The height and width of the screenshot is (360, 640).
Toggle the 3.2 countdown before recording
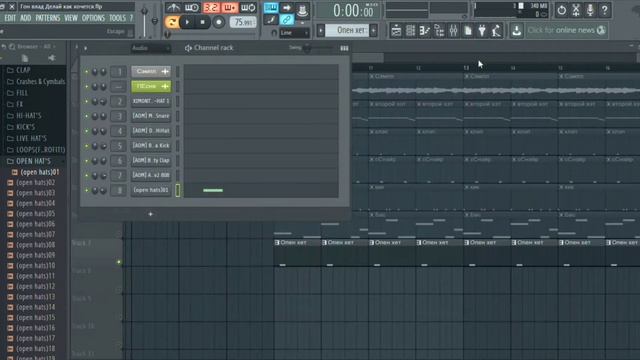[x=211, y=7]
